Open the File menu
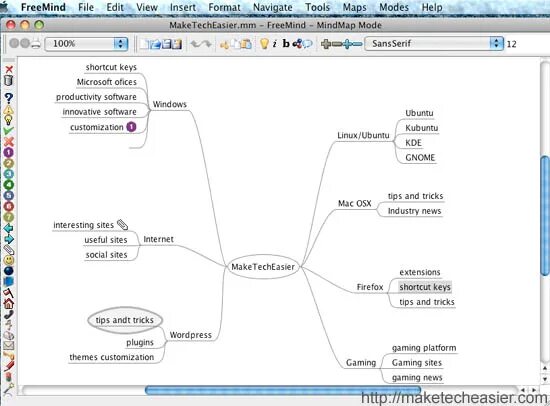The width and height of the screenshot is (550, 406). click(x=86, y=7)
